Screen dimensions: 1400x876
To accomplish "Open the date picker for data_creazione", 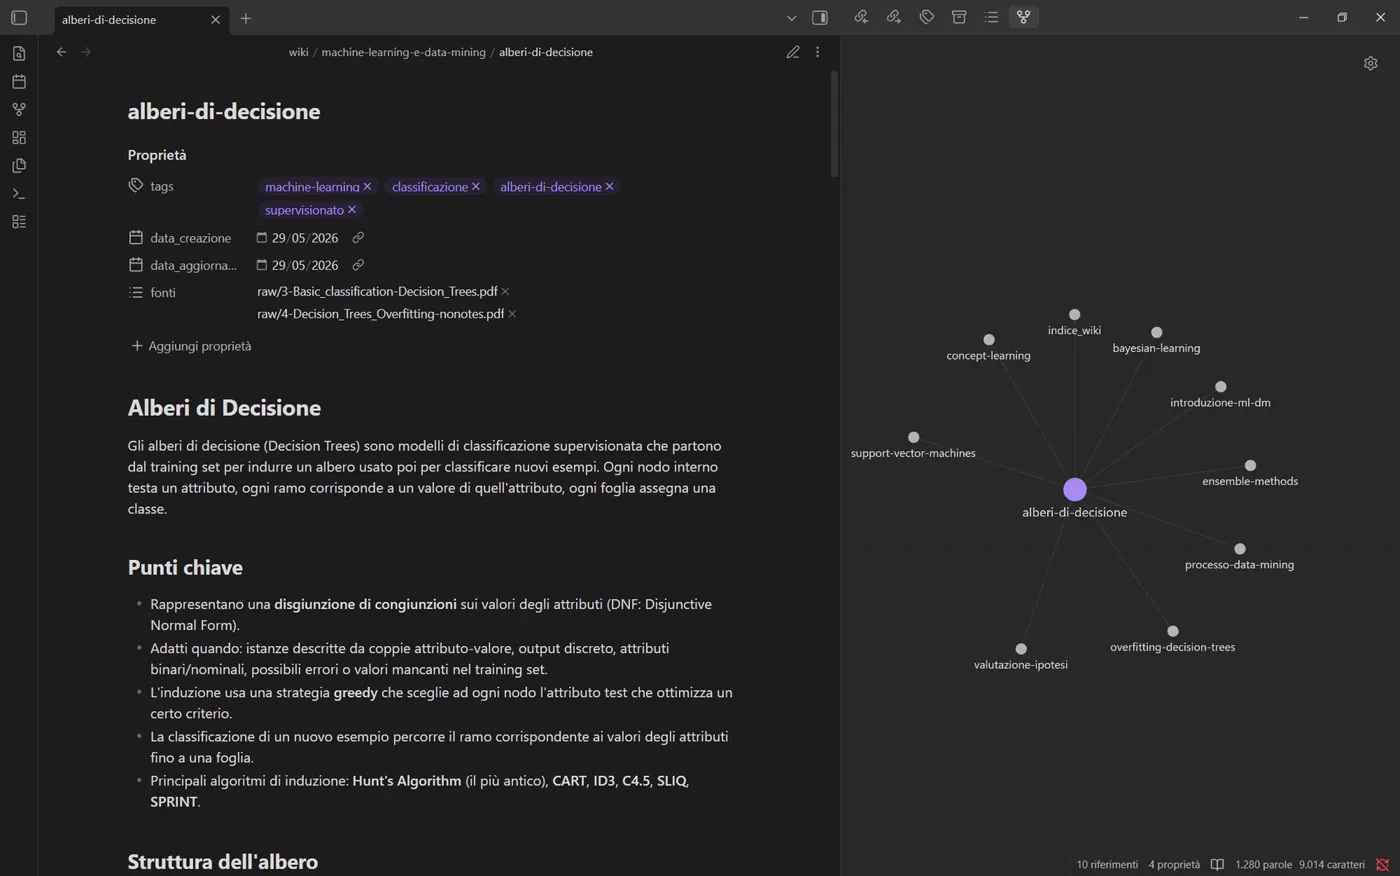I will pos(262,238).
